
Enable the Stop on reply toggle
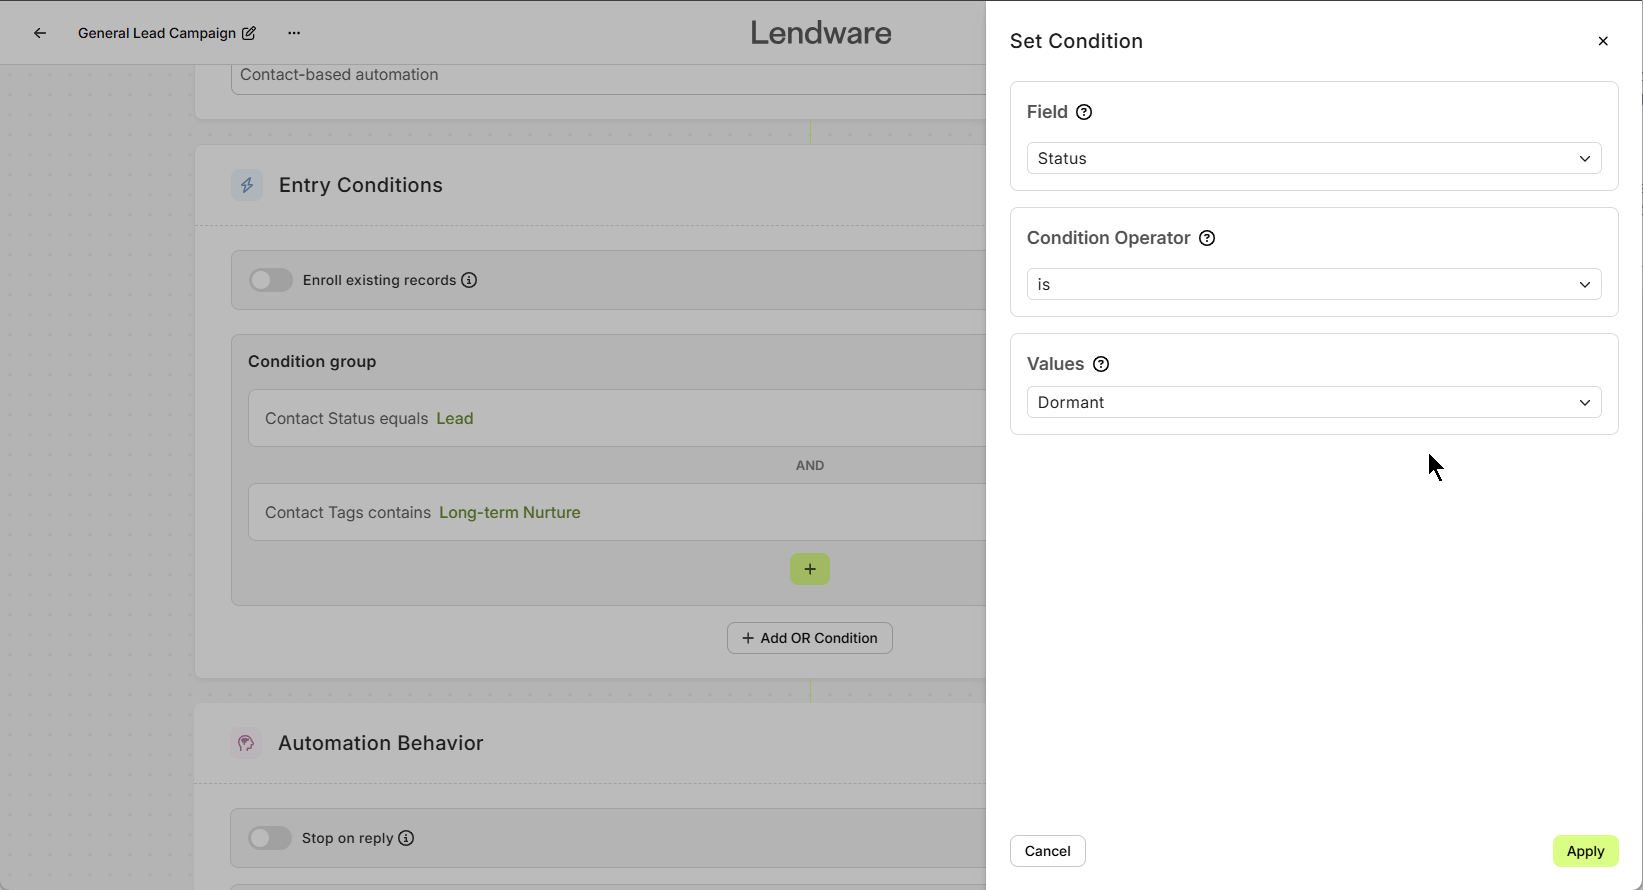pos(270,838)
